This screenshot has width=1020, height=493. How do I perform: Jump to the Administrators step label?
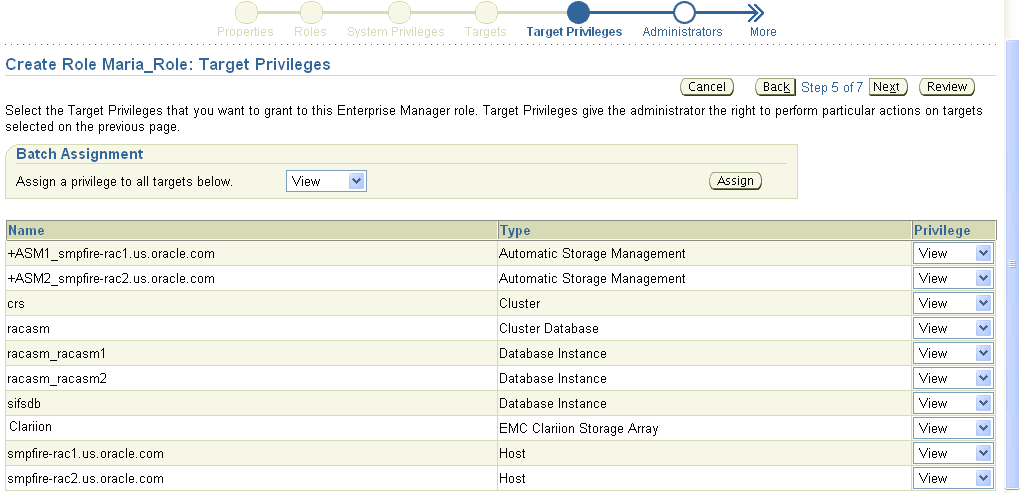682,32
